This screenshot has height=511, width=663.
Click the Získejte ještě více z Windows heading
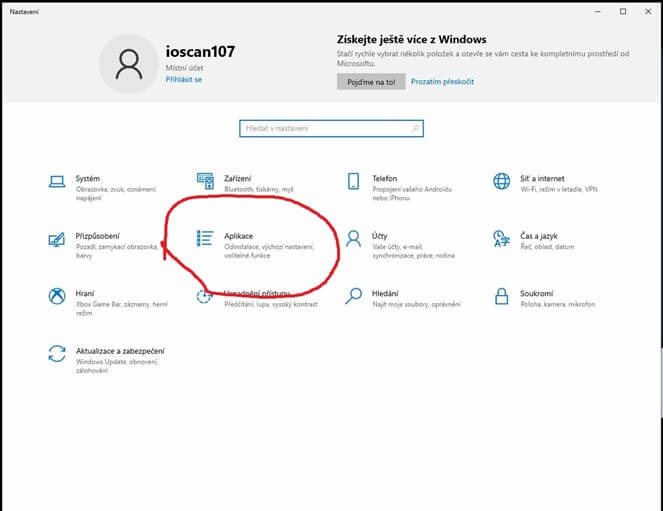(x=411, y=39)
